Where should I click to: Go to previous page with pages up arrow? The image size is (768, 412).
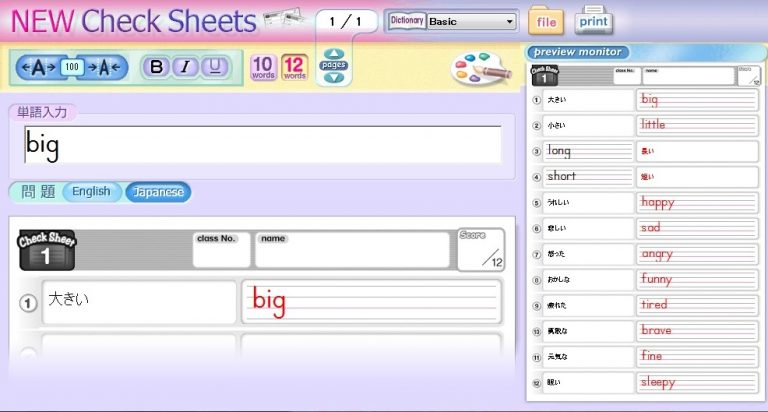point(334,55)
